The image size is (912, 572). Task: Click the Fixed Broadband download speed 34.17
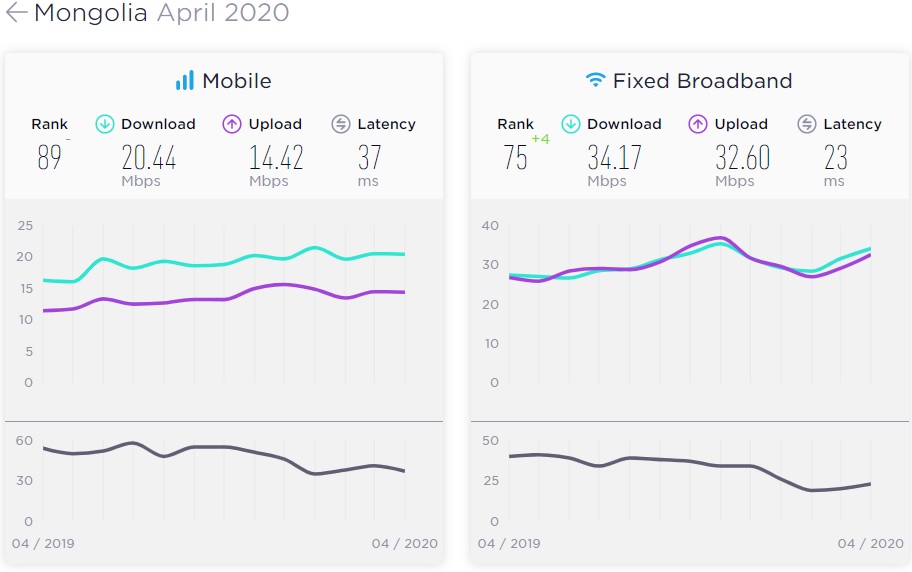click(615, 157)
